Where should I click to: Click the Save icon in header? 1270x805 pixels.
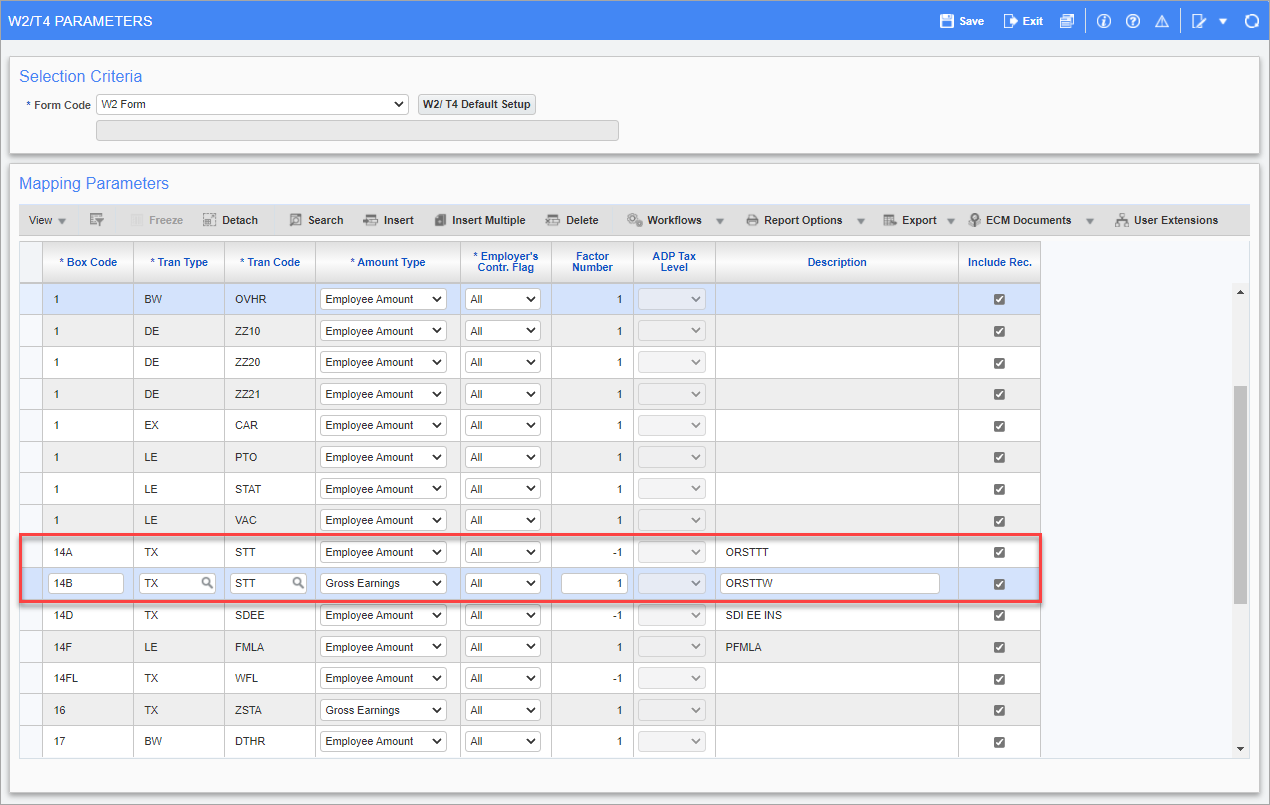click(x=946, y=21)
